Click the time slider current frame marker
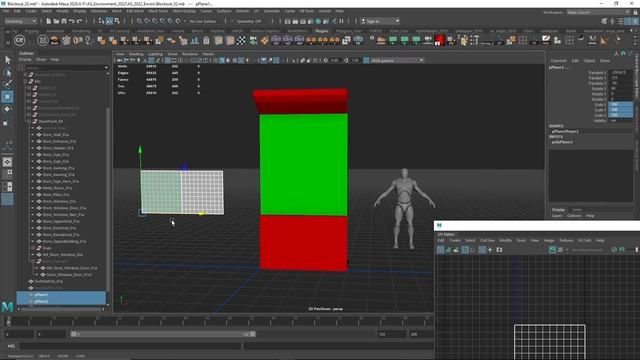Image resolution: width=640 pixels, height=360 pixels. pyautogui.click(x=9, y=321)
